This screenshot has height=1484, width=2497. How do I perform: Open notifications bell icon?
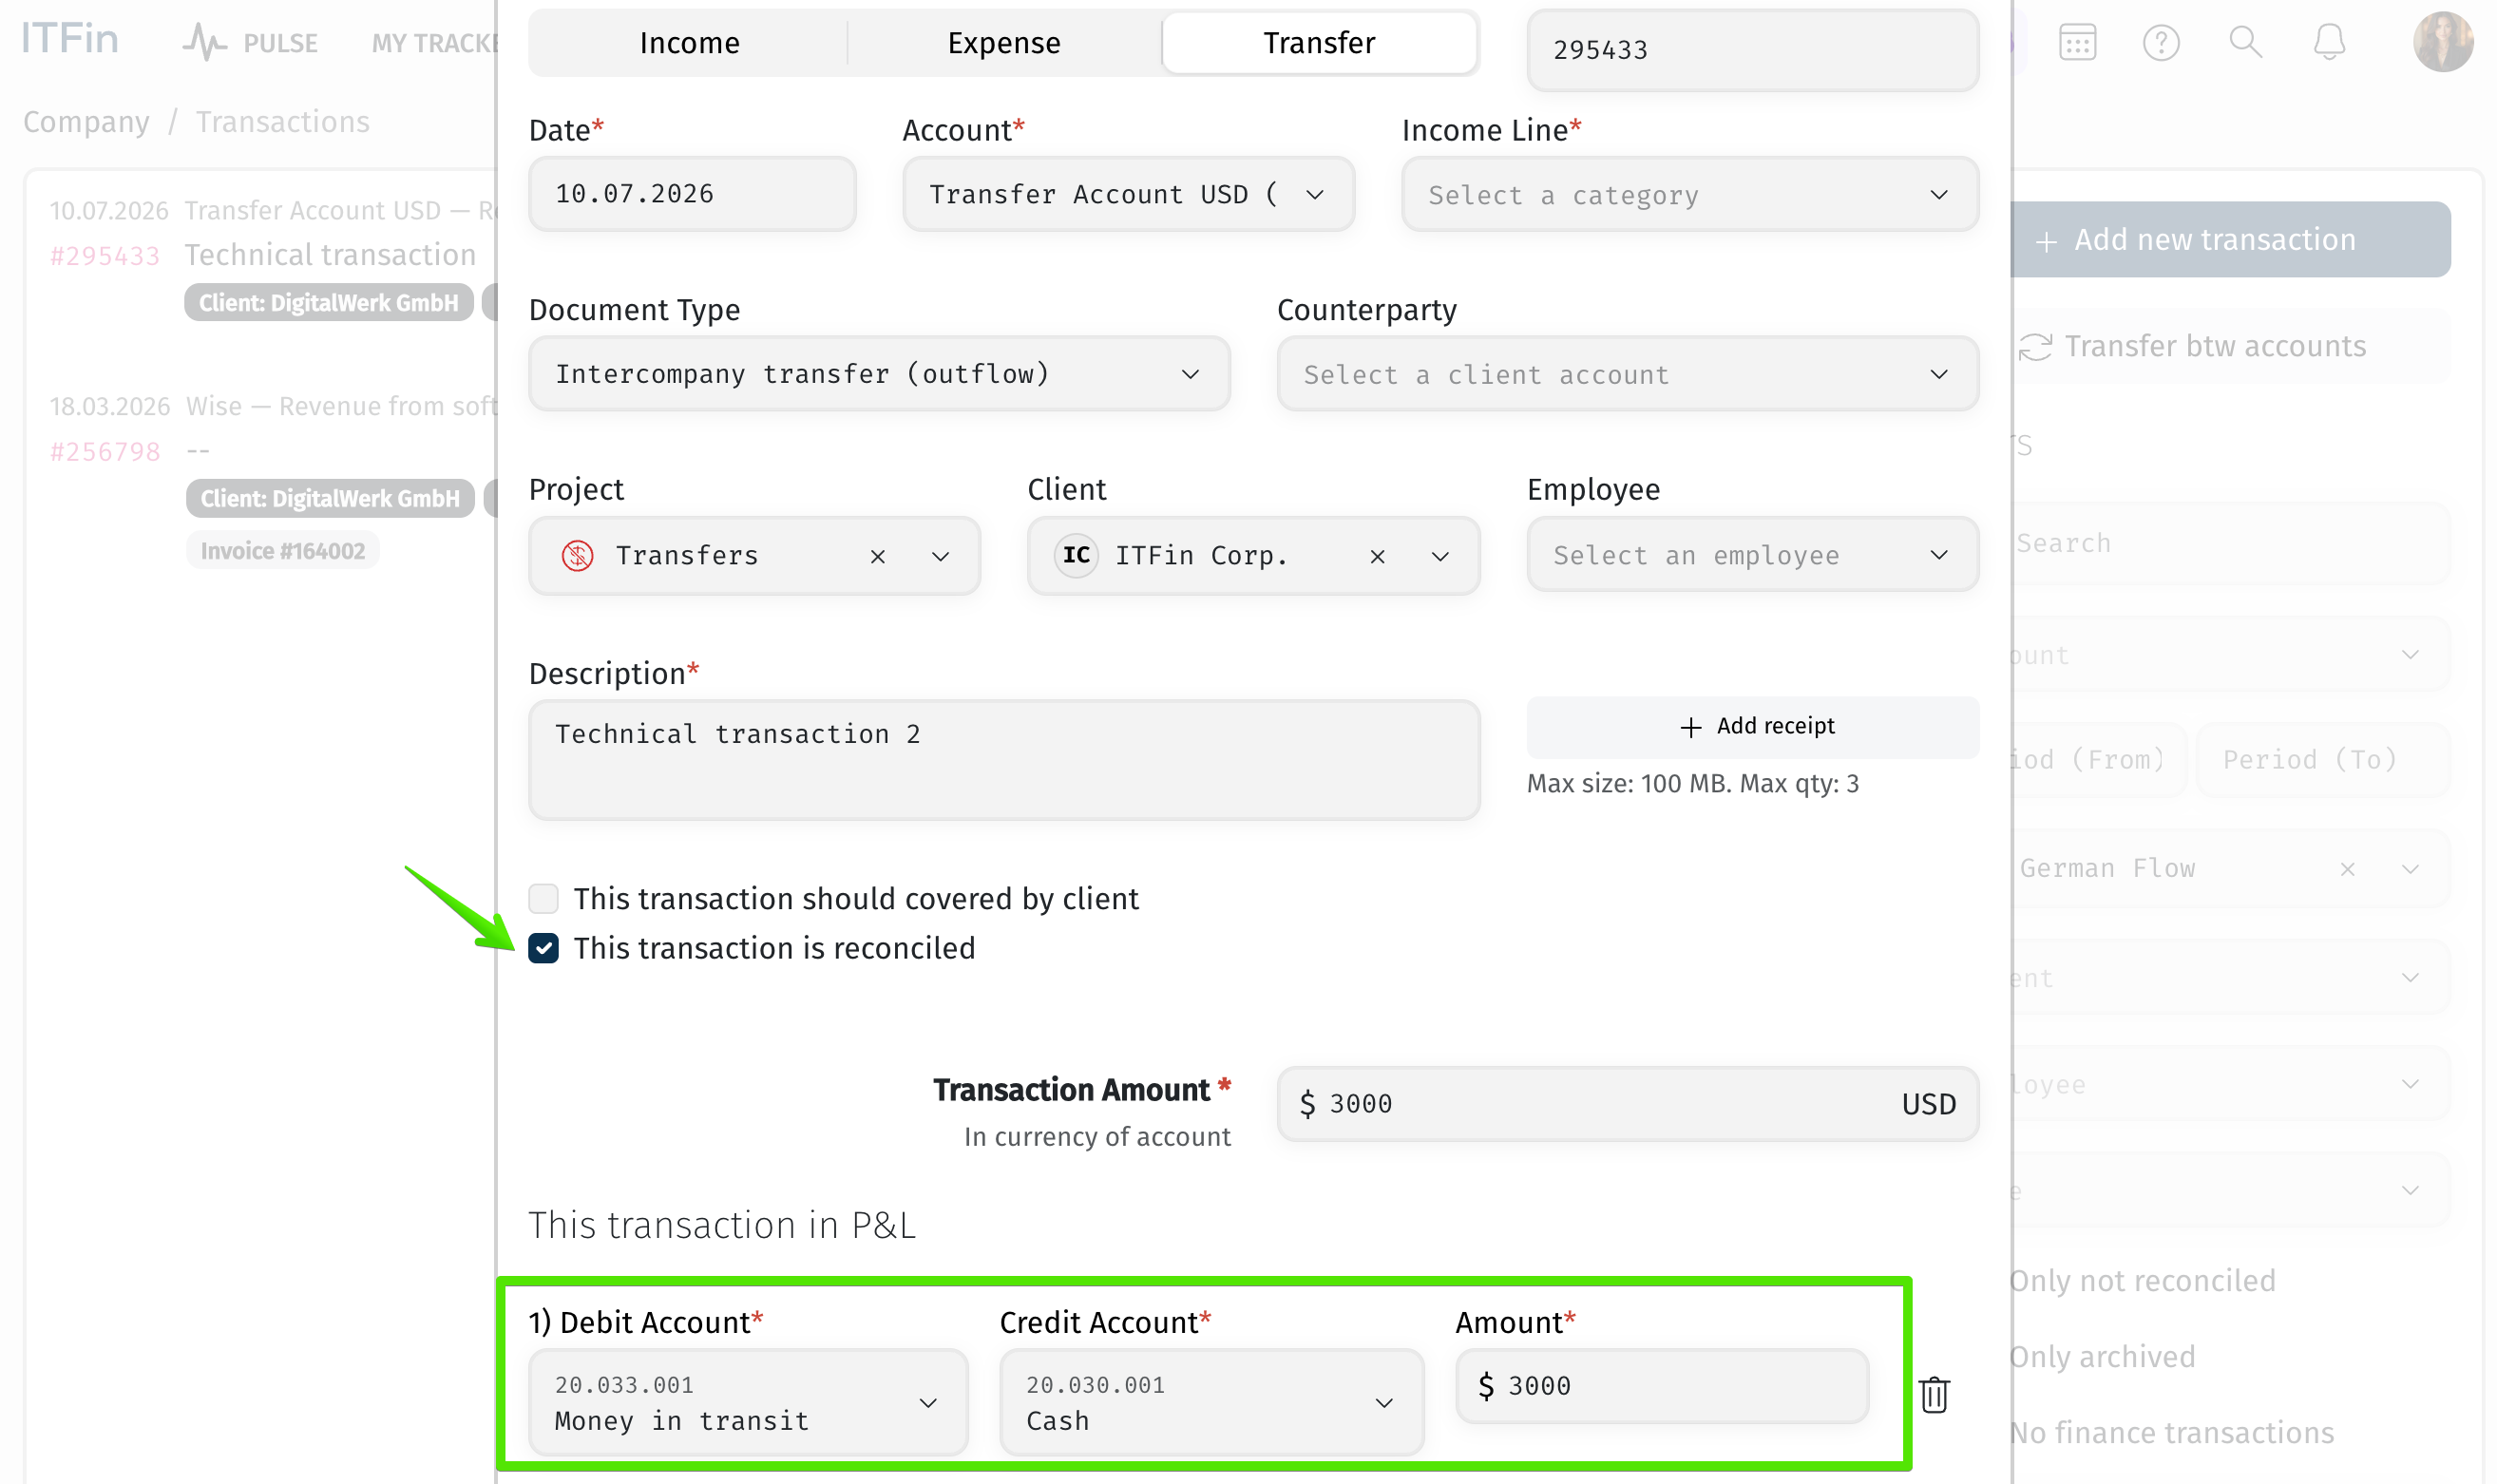tap(2329, 42)
